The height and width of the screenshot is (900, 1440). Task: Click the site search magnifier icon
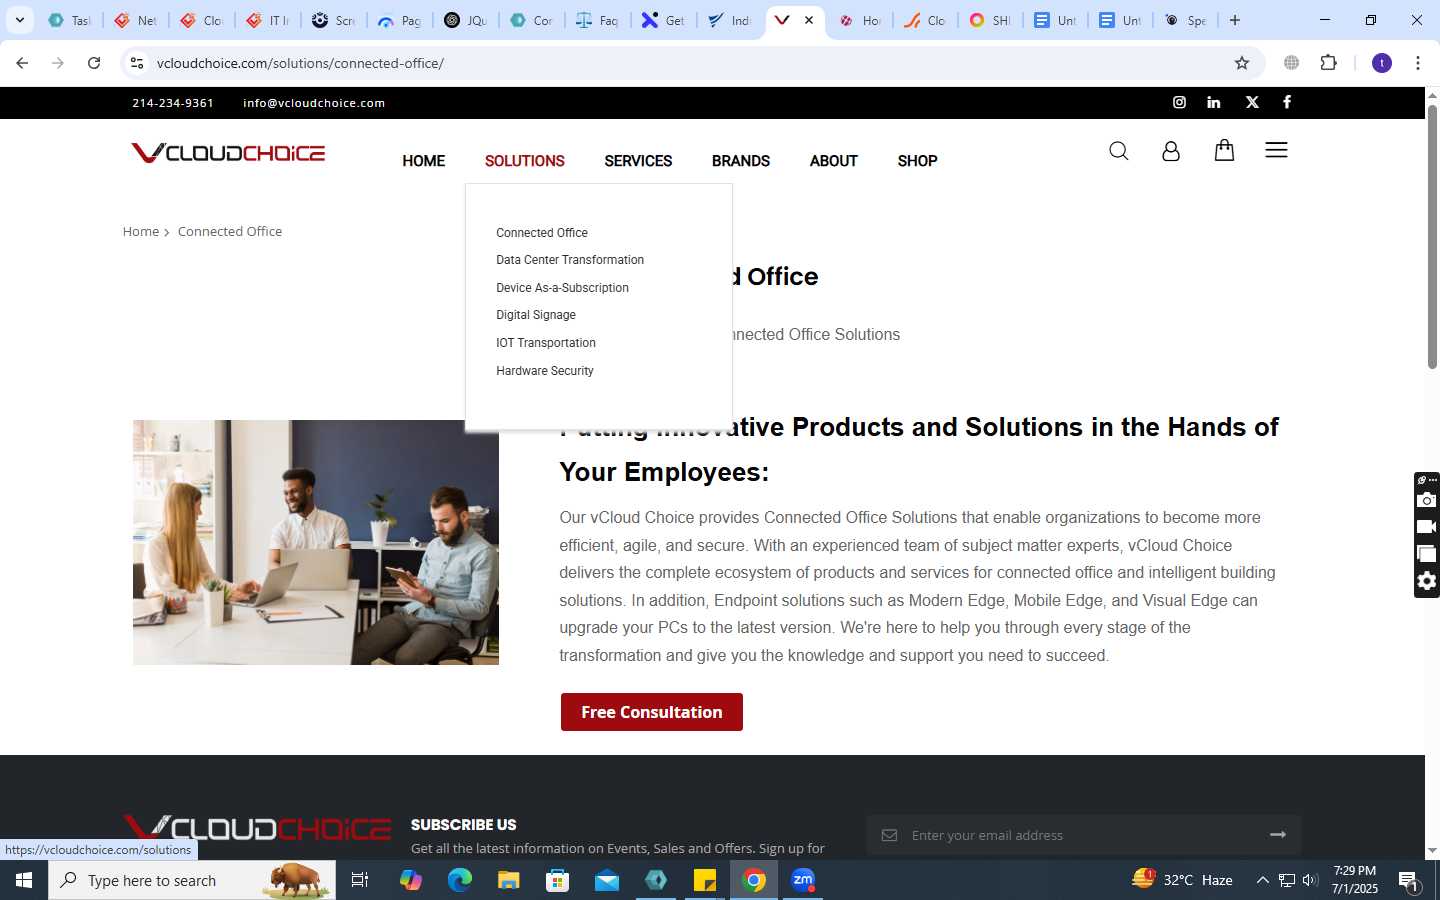[x=1119, y=151]
